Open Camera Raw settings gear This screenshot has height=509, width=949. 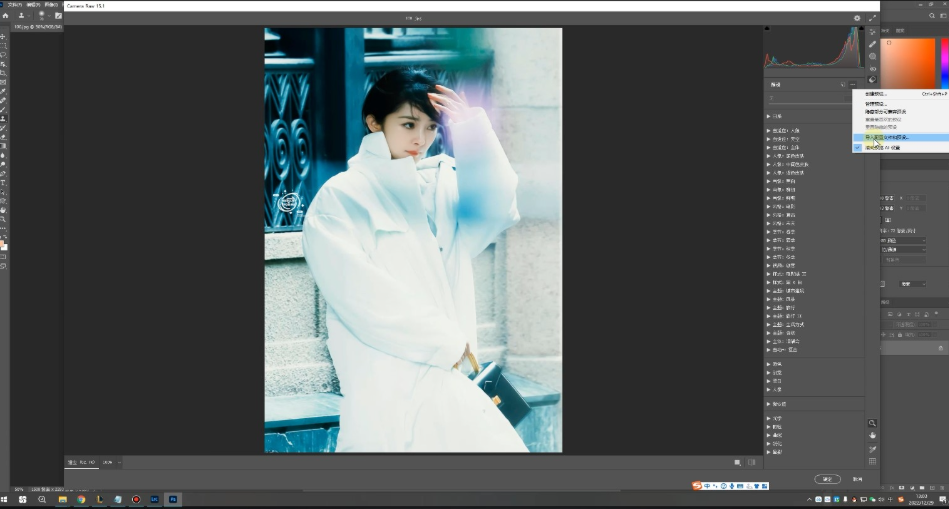(857, 18)
